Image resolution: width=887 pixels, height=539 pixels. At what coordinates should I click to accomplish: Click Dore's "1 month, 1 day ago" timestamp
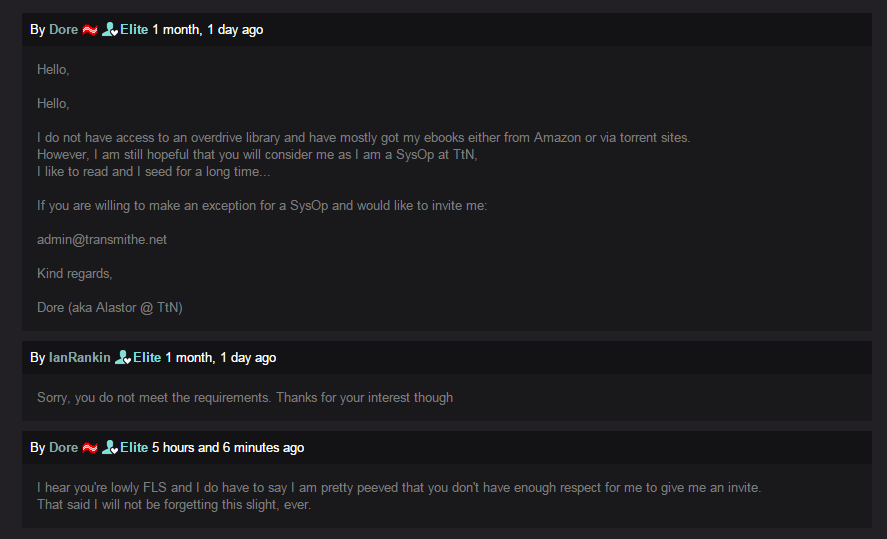pos(208,30)
